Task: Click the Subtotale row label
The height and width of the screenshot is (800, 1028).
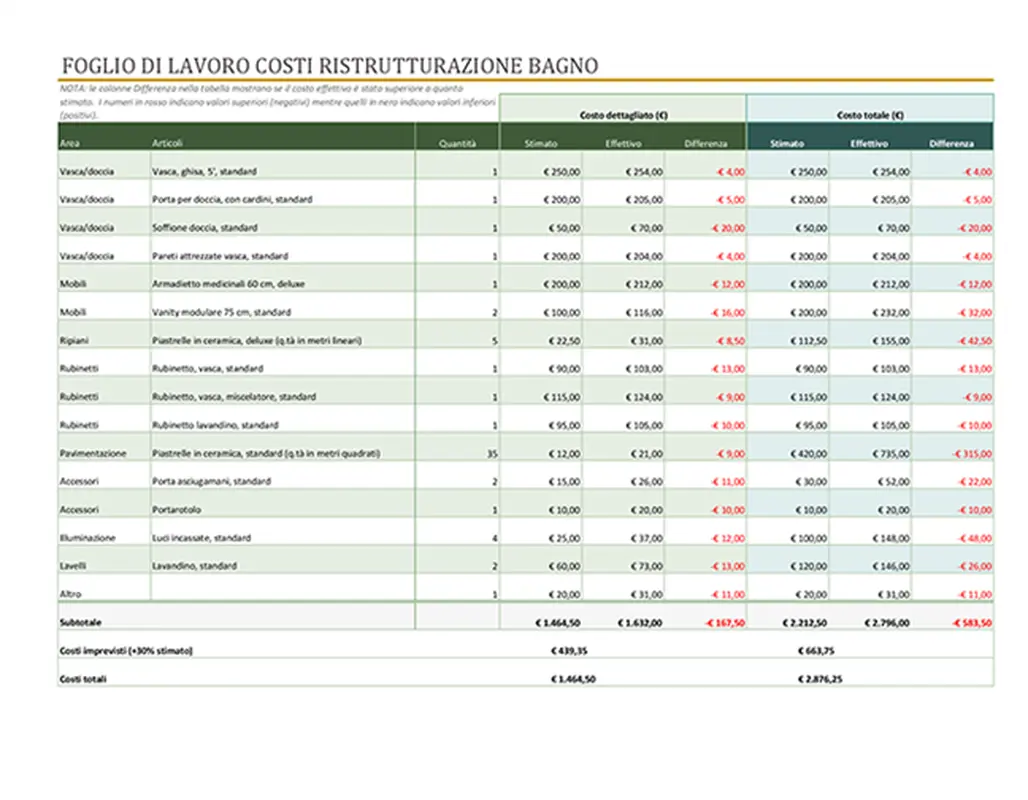Action: pyautogui.click(x=81, y=621)
